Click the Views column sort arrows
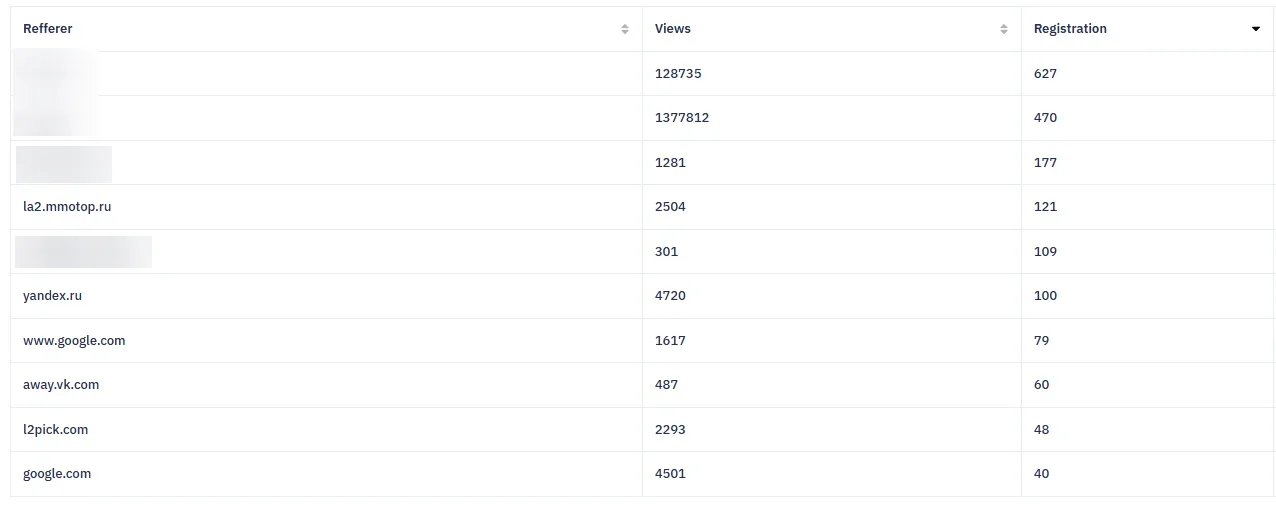 1004,29
